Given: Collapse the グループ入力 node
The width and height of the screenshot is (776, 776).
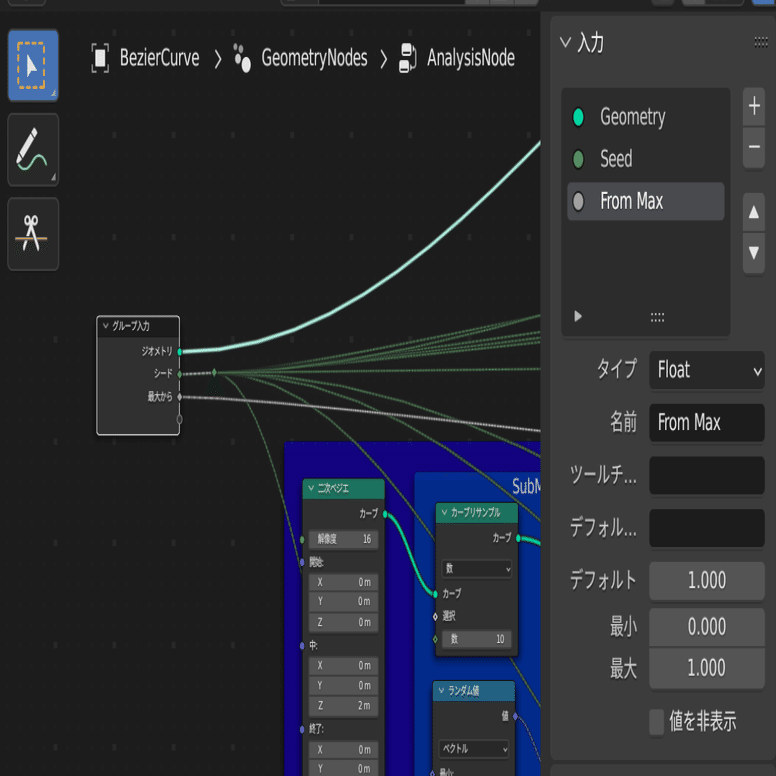Looking at the screenshot, I should [x=105, y=326].
